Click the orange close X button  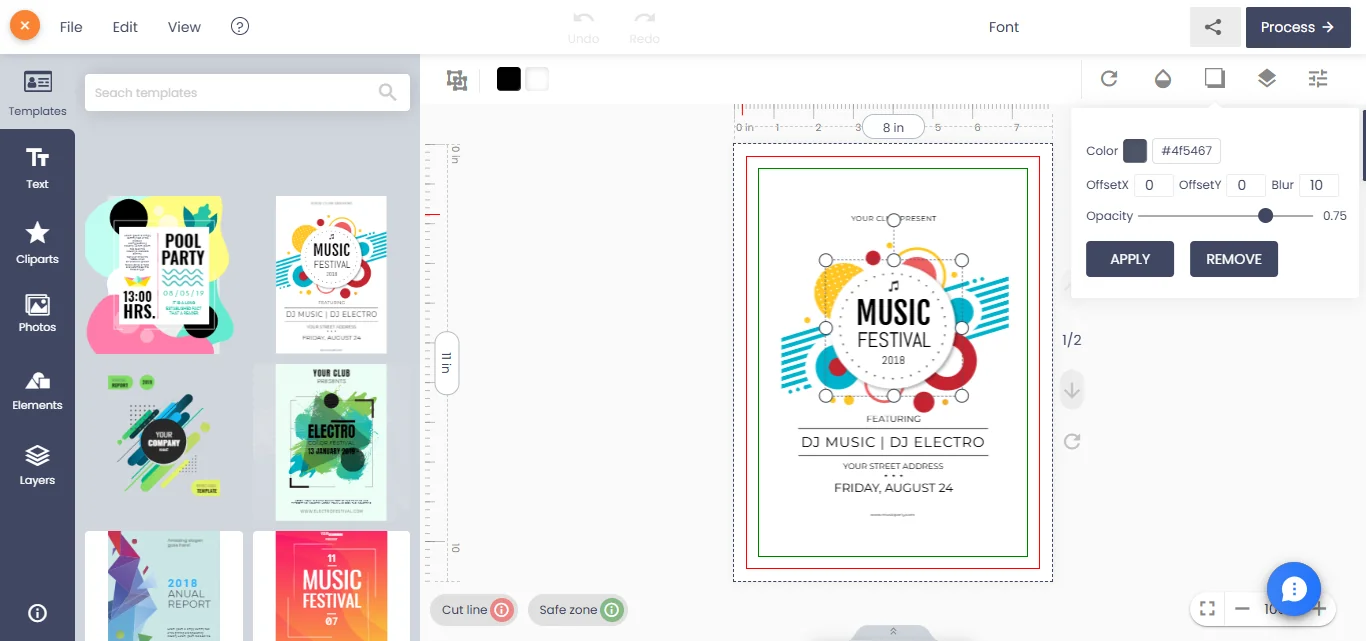click(25, 26)
